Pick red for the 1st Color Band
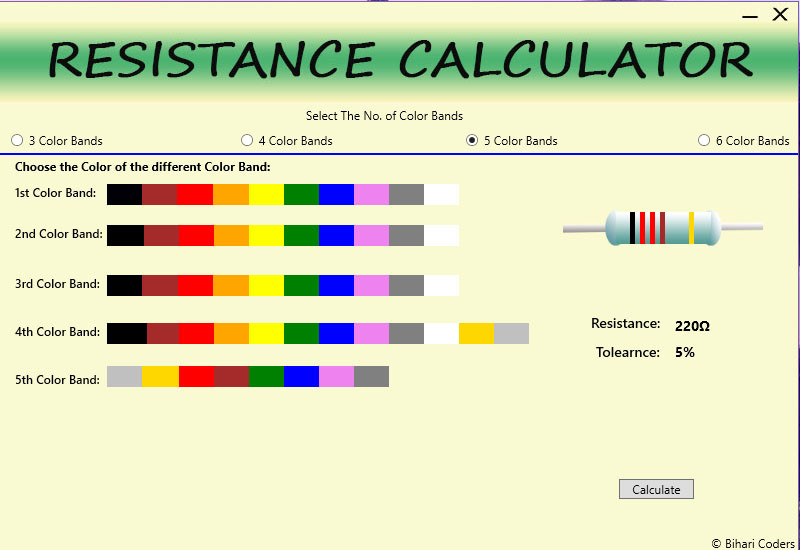800x550 pixels. pos(195,194)
